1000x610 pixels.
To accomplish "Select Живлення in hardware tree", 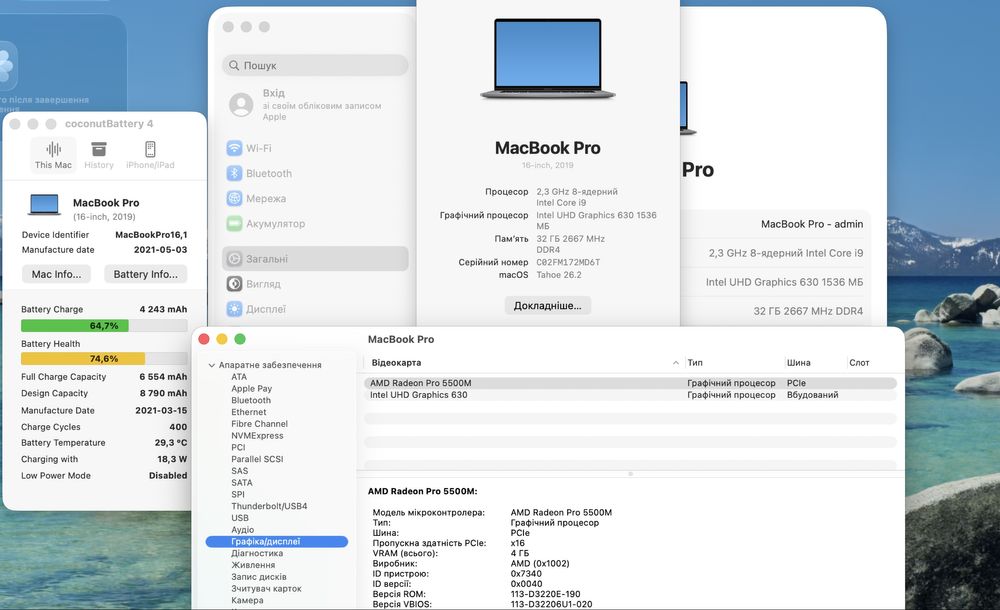I will pyautogui.click(x=253, y=565).
